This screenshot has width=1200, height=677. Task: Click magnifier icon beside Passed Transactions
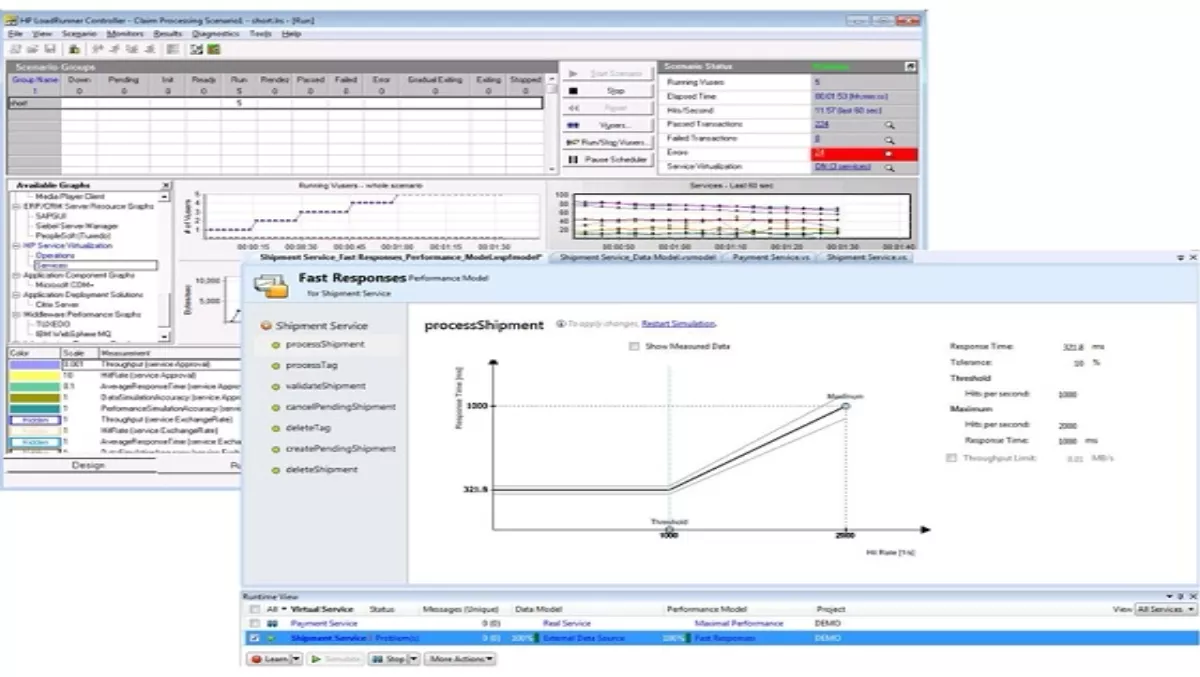(x=888, y=126)
